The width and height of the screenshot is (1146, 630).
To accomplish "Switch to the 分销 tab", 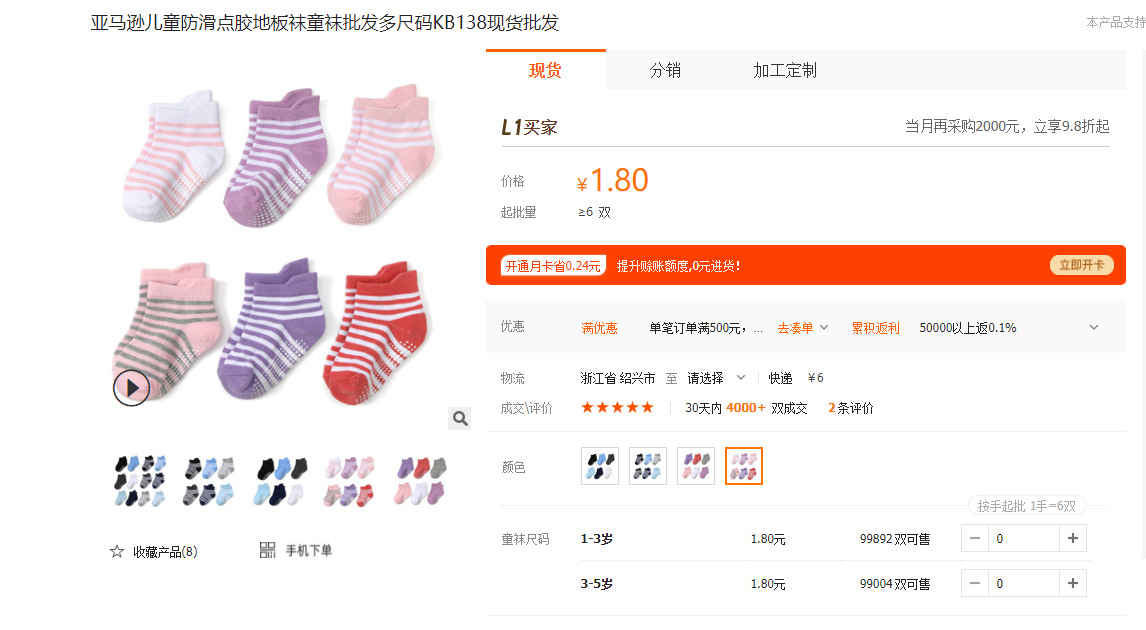I will coord(665,70).
